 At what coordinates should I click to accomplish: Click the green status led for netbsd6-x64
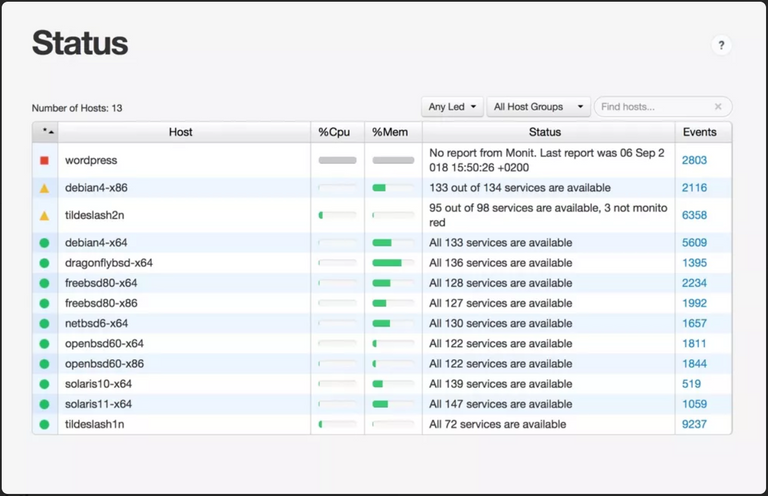tap(44, 323)
